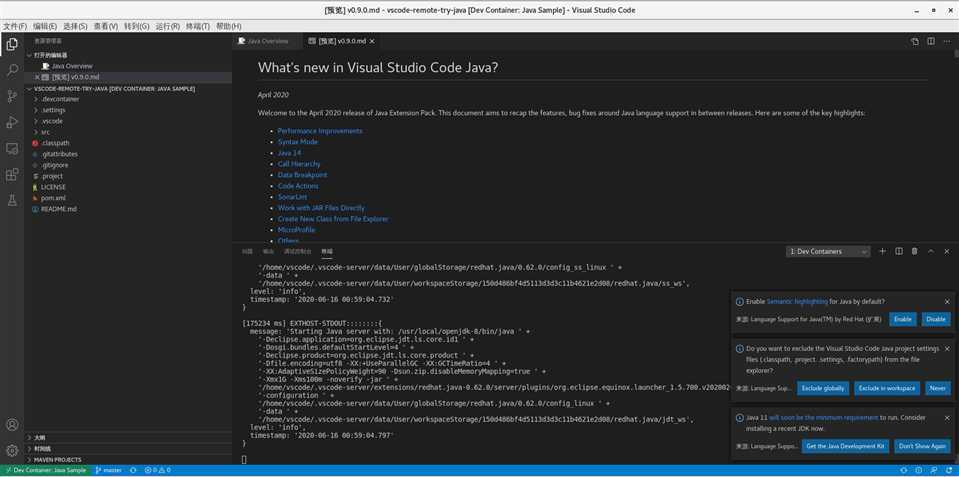
Task: Add a new terminal with plus icon
Action: [883, 251]
